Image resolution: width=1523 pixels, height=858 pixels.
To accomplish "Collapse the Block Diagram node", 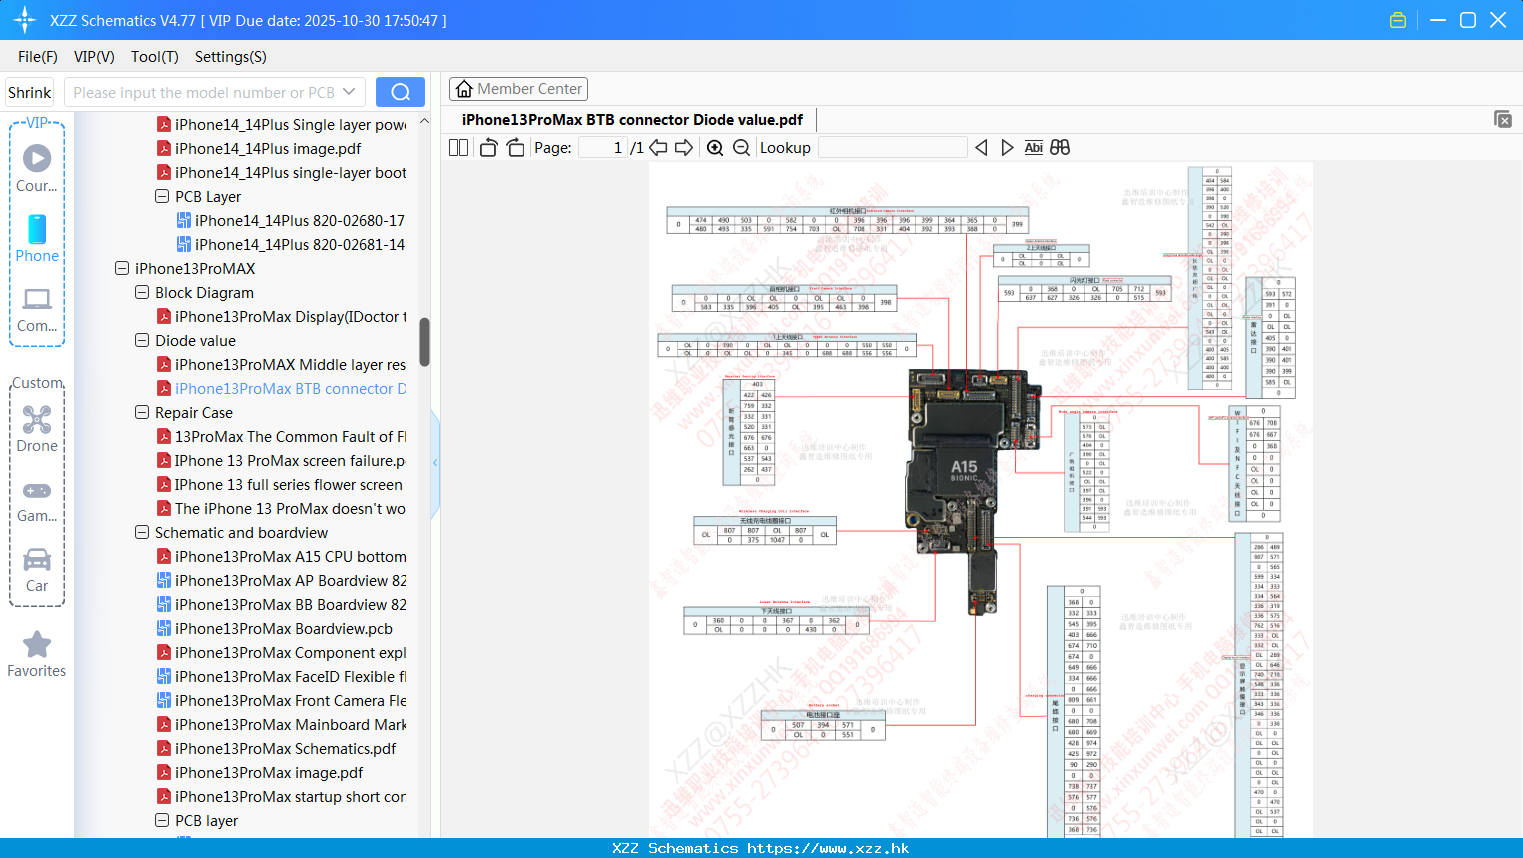I will pos(142,292).
